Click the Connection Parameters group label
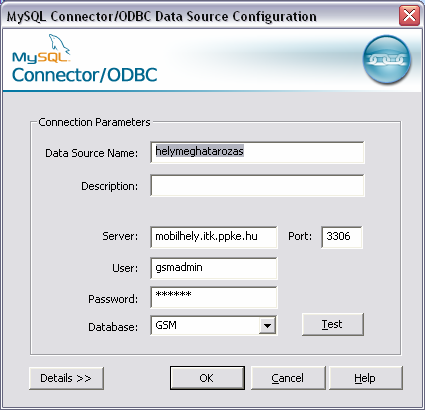Image resolution: width=425 pixels, height=410 pixels. tap(94, 122)
